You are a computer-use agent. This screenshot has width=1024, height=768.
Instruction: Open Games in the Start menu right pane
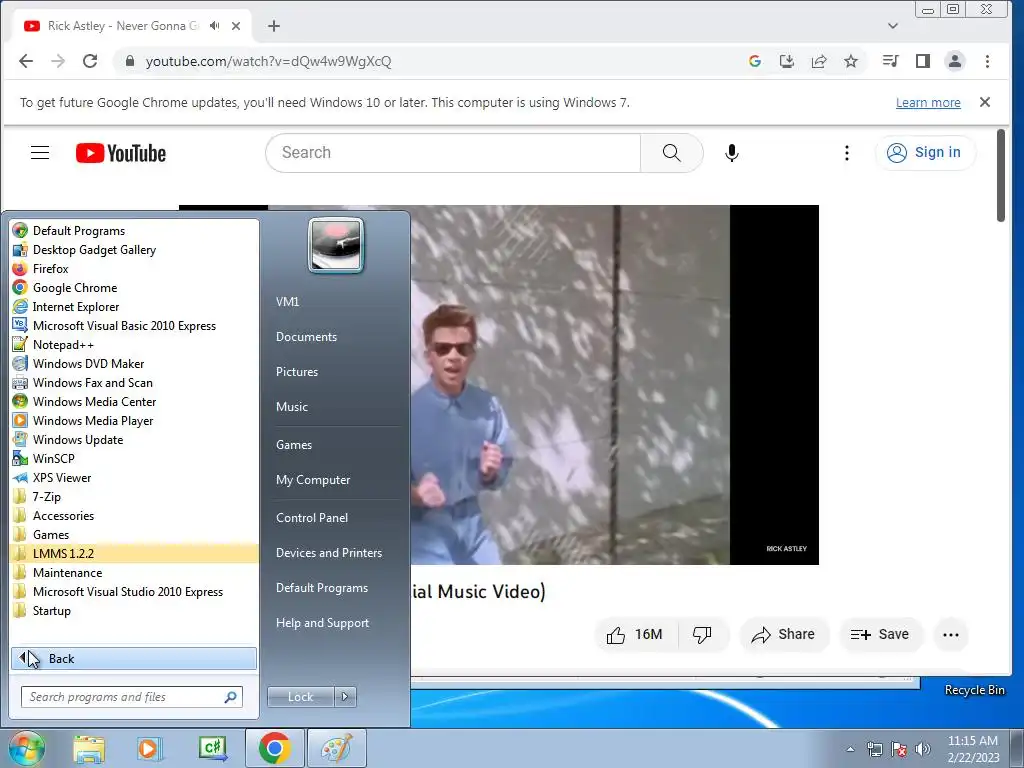click(x=294, y=445)
